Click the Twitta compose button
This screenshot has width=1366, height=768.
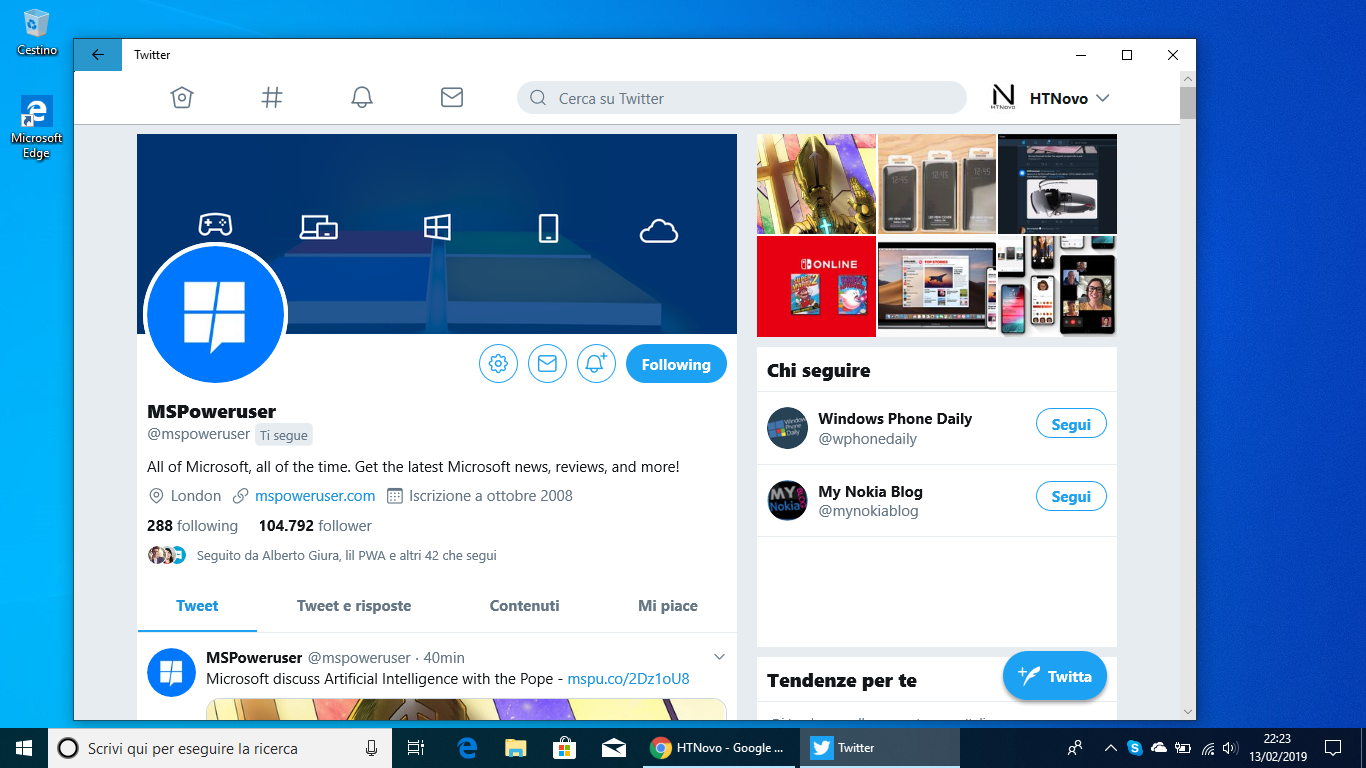pyautogui.click(x=1055, y=677)
